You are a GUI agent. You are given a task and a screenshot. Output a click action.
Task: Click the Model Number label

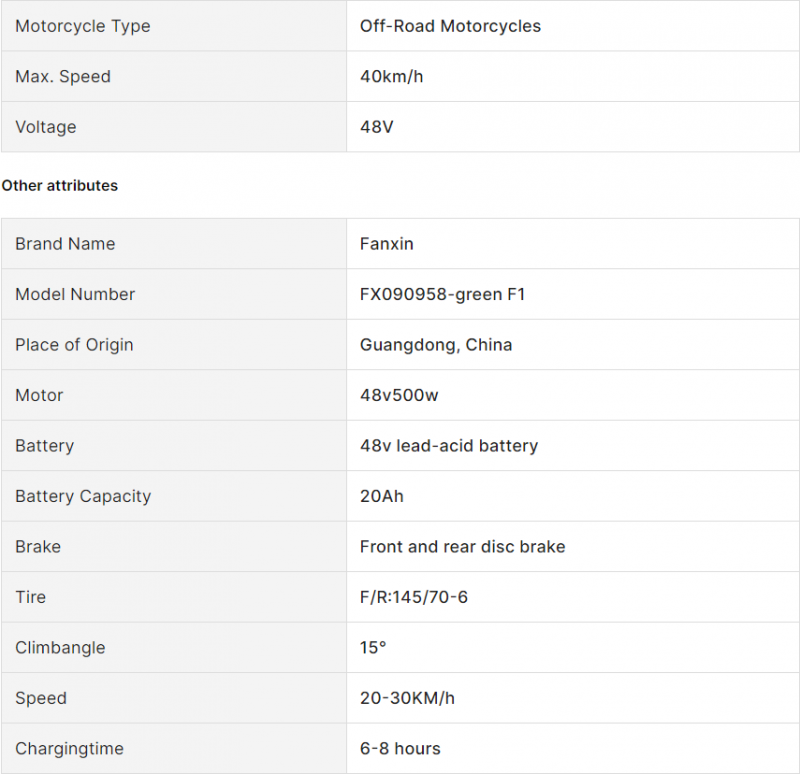[x=75, y=294]
